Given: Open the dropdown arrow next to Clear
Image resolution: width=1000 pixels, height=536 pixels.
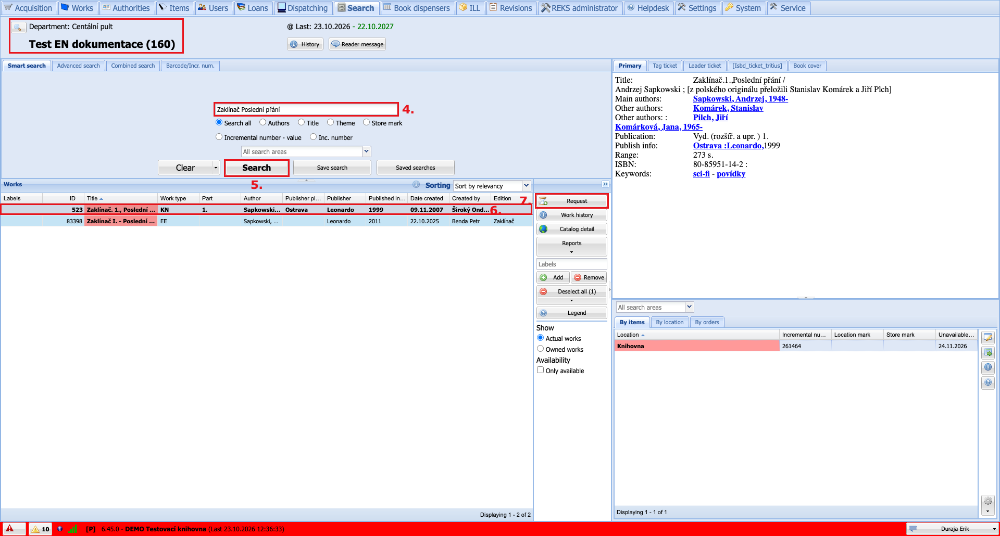Looking at the screenshot, I should [216, 168].
